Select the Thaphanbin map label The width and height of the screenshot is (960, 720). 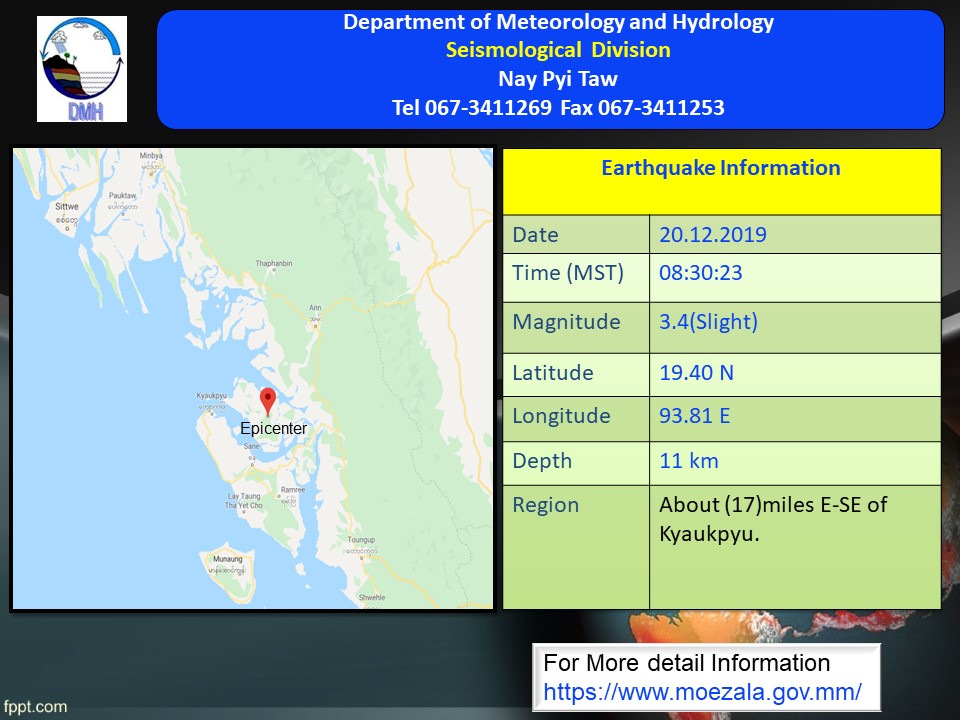274,263
